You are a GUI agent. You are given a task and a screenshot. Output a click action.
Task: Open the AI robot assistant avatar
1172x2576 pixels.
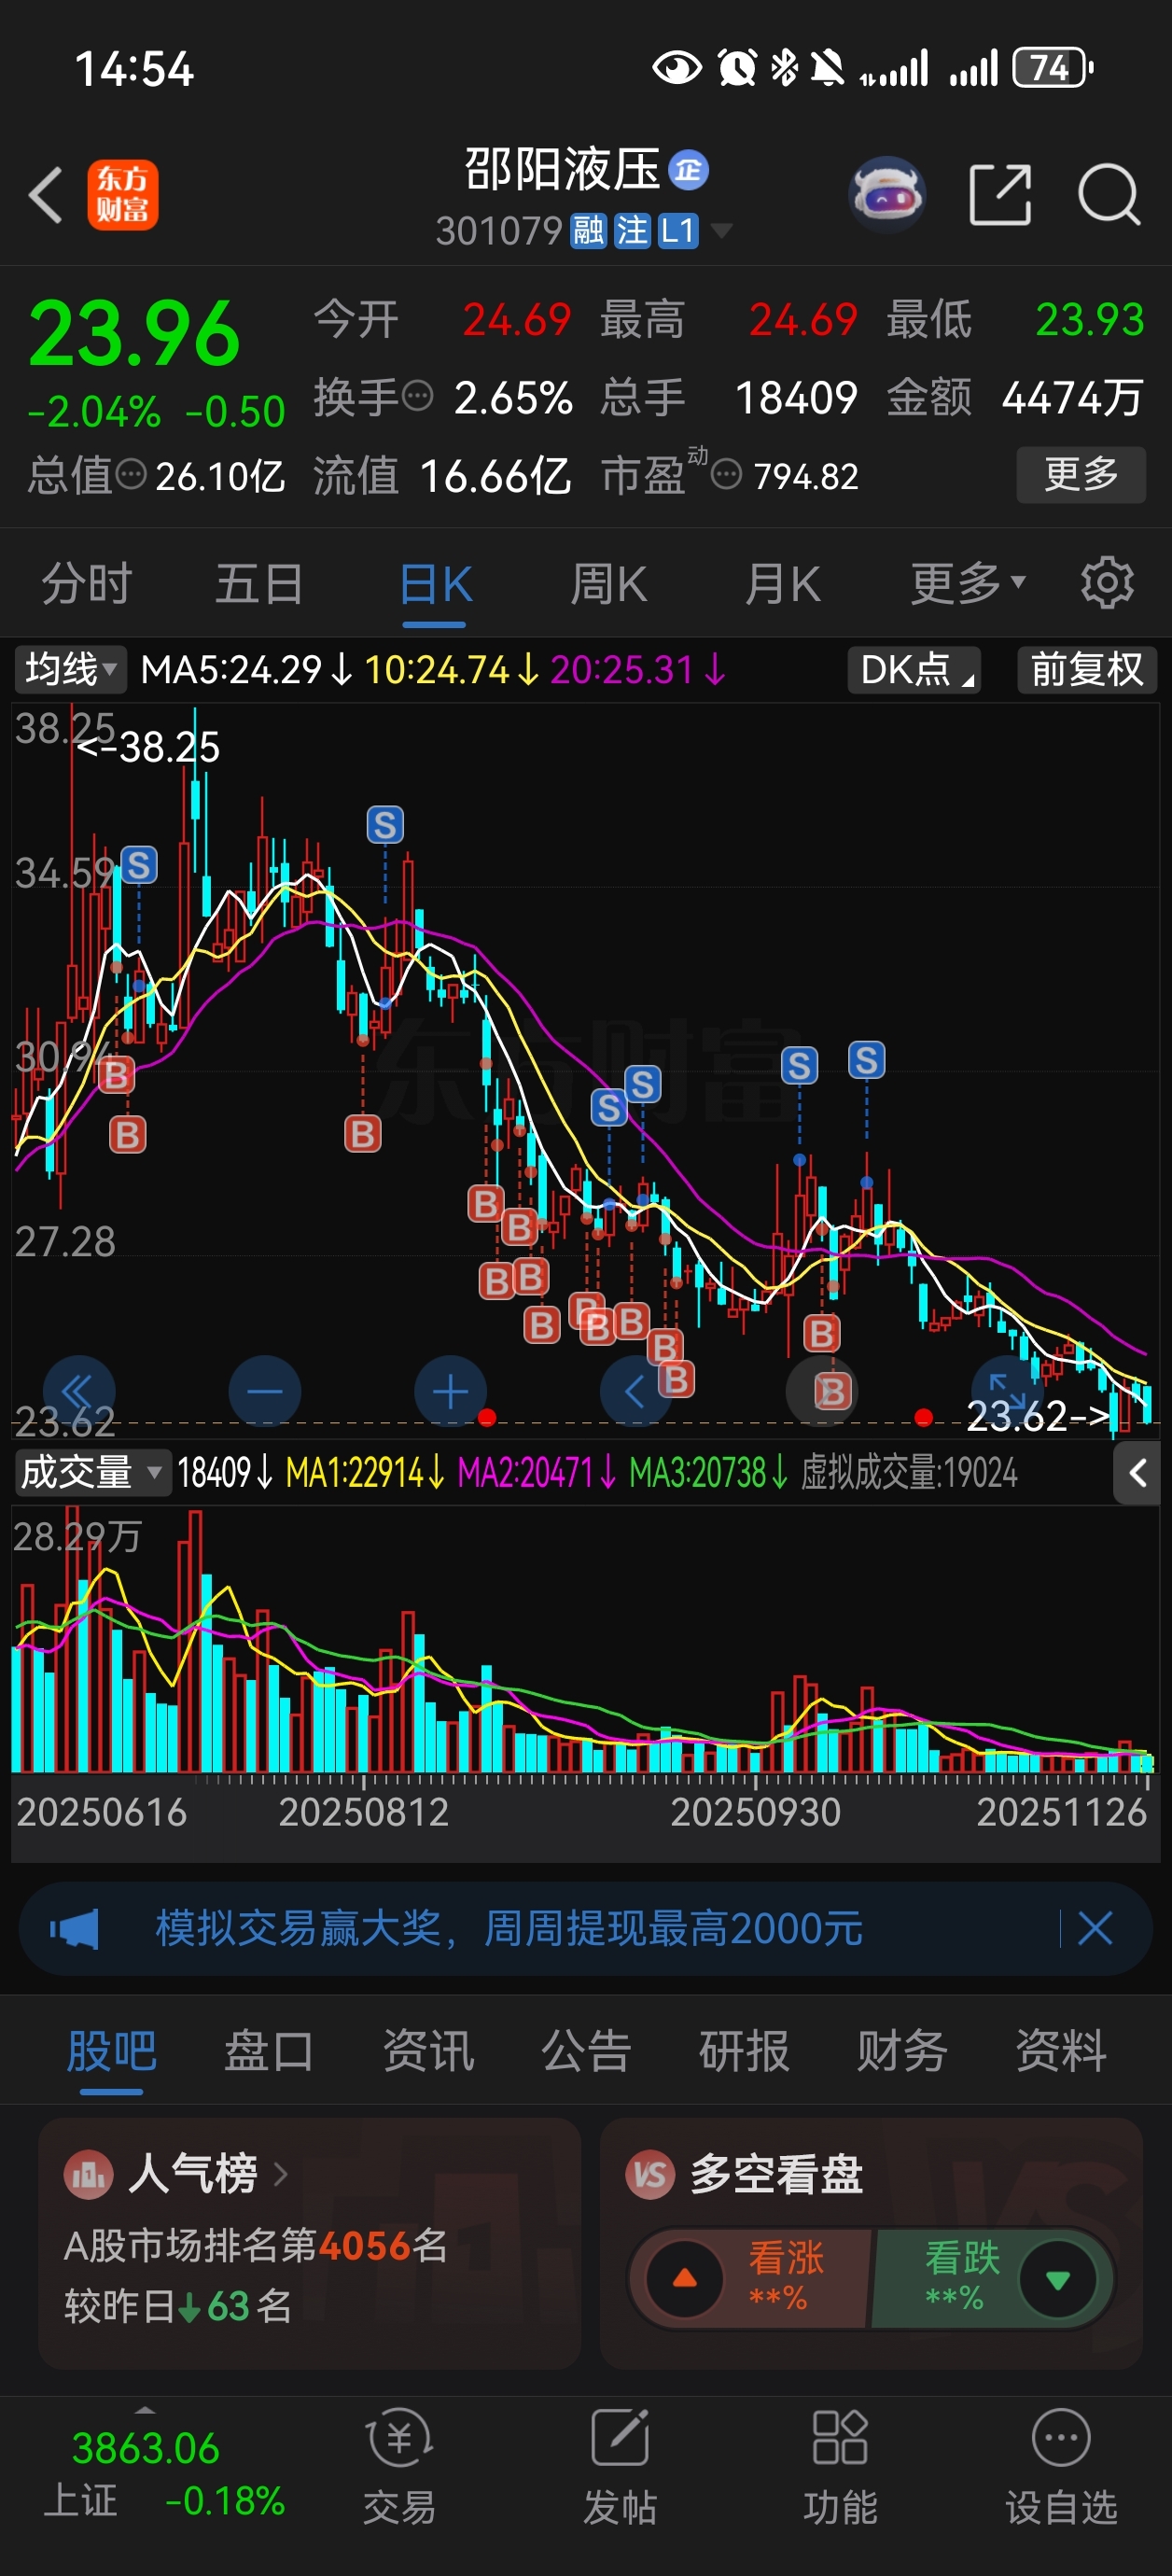tap(886, 194)
